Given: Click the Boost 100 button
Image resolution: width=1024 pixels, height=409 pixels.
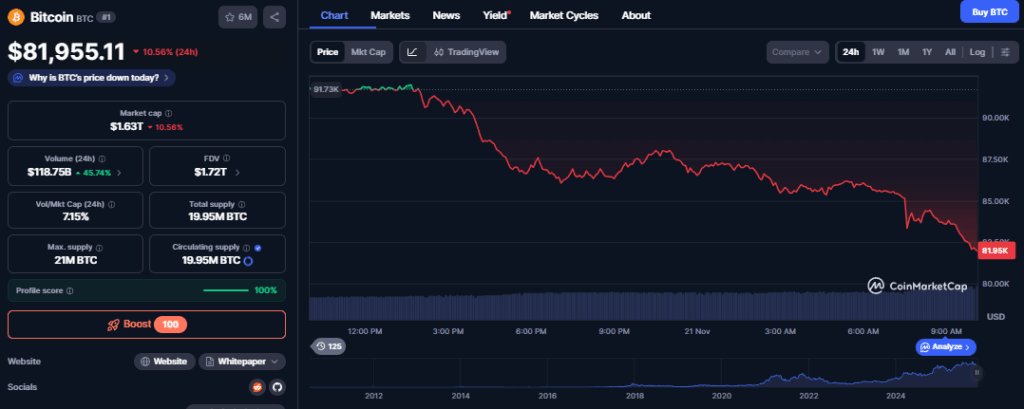Looking at the screenshot, I should [x=147, y=324].
